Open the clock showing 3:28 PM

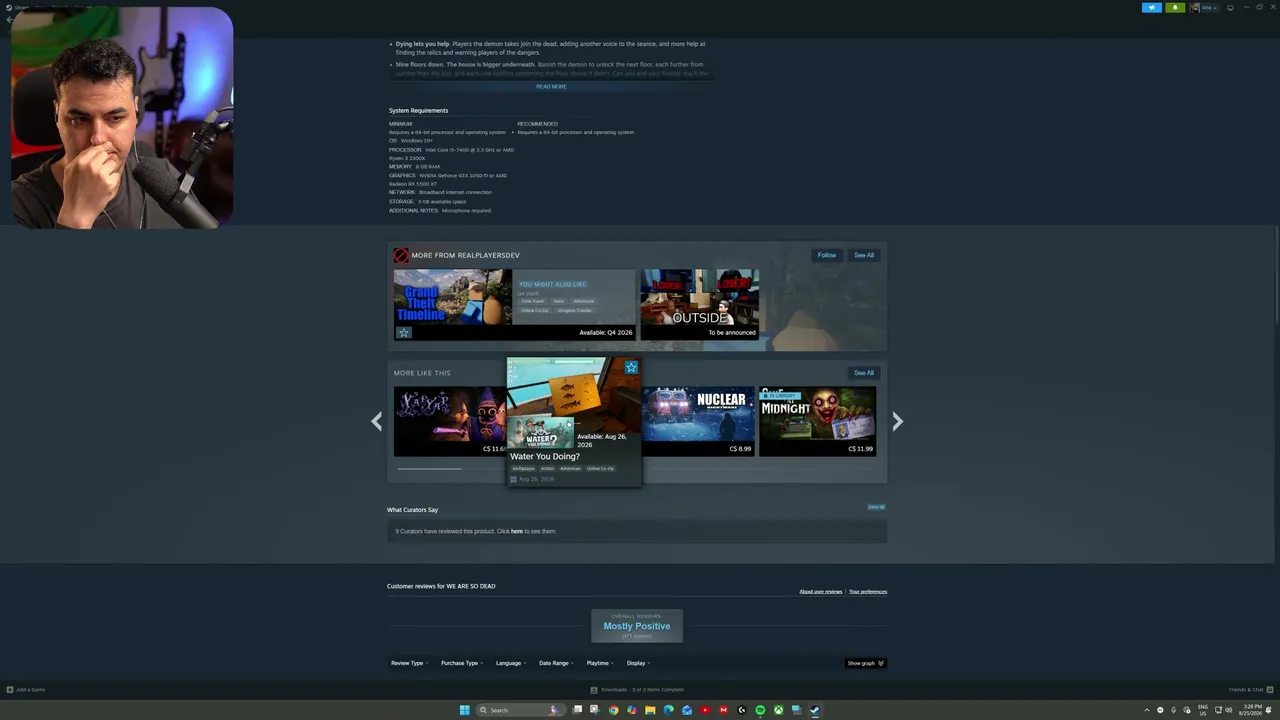pyautogui.click(x=1248, y=710)
